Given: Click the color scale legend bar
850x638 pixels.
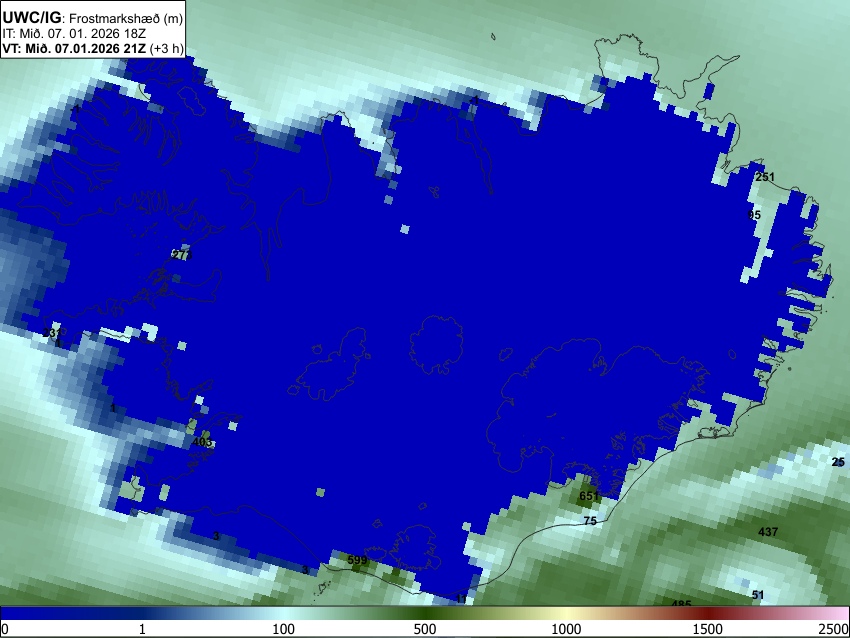Looking at the screenshot, I should (425, 614).
